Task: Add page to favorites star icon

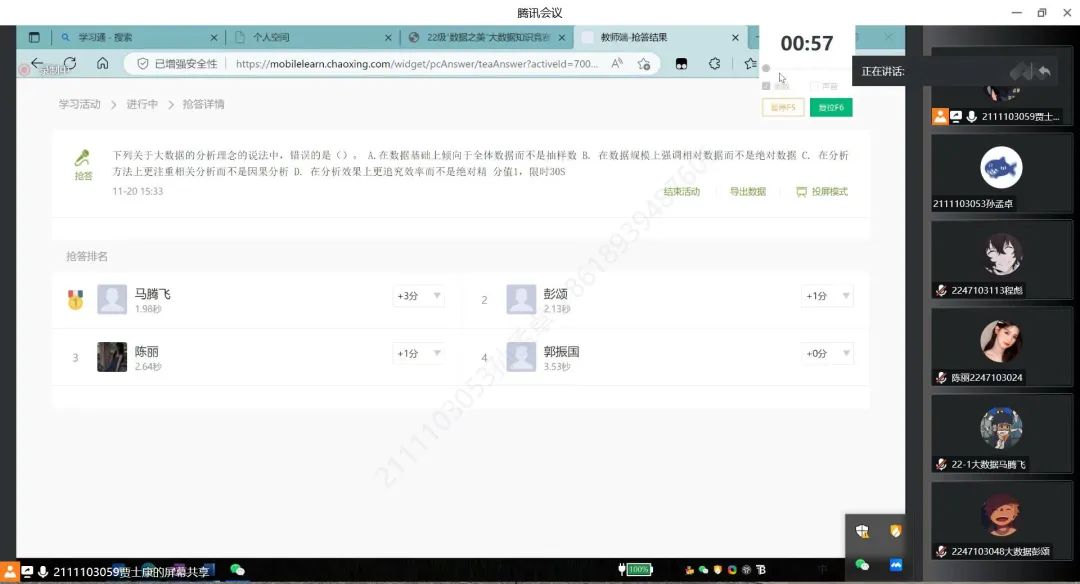Action: point(750,63)
